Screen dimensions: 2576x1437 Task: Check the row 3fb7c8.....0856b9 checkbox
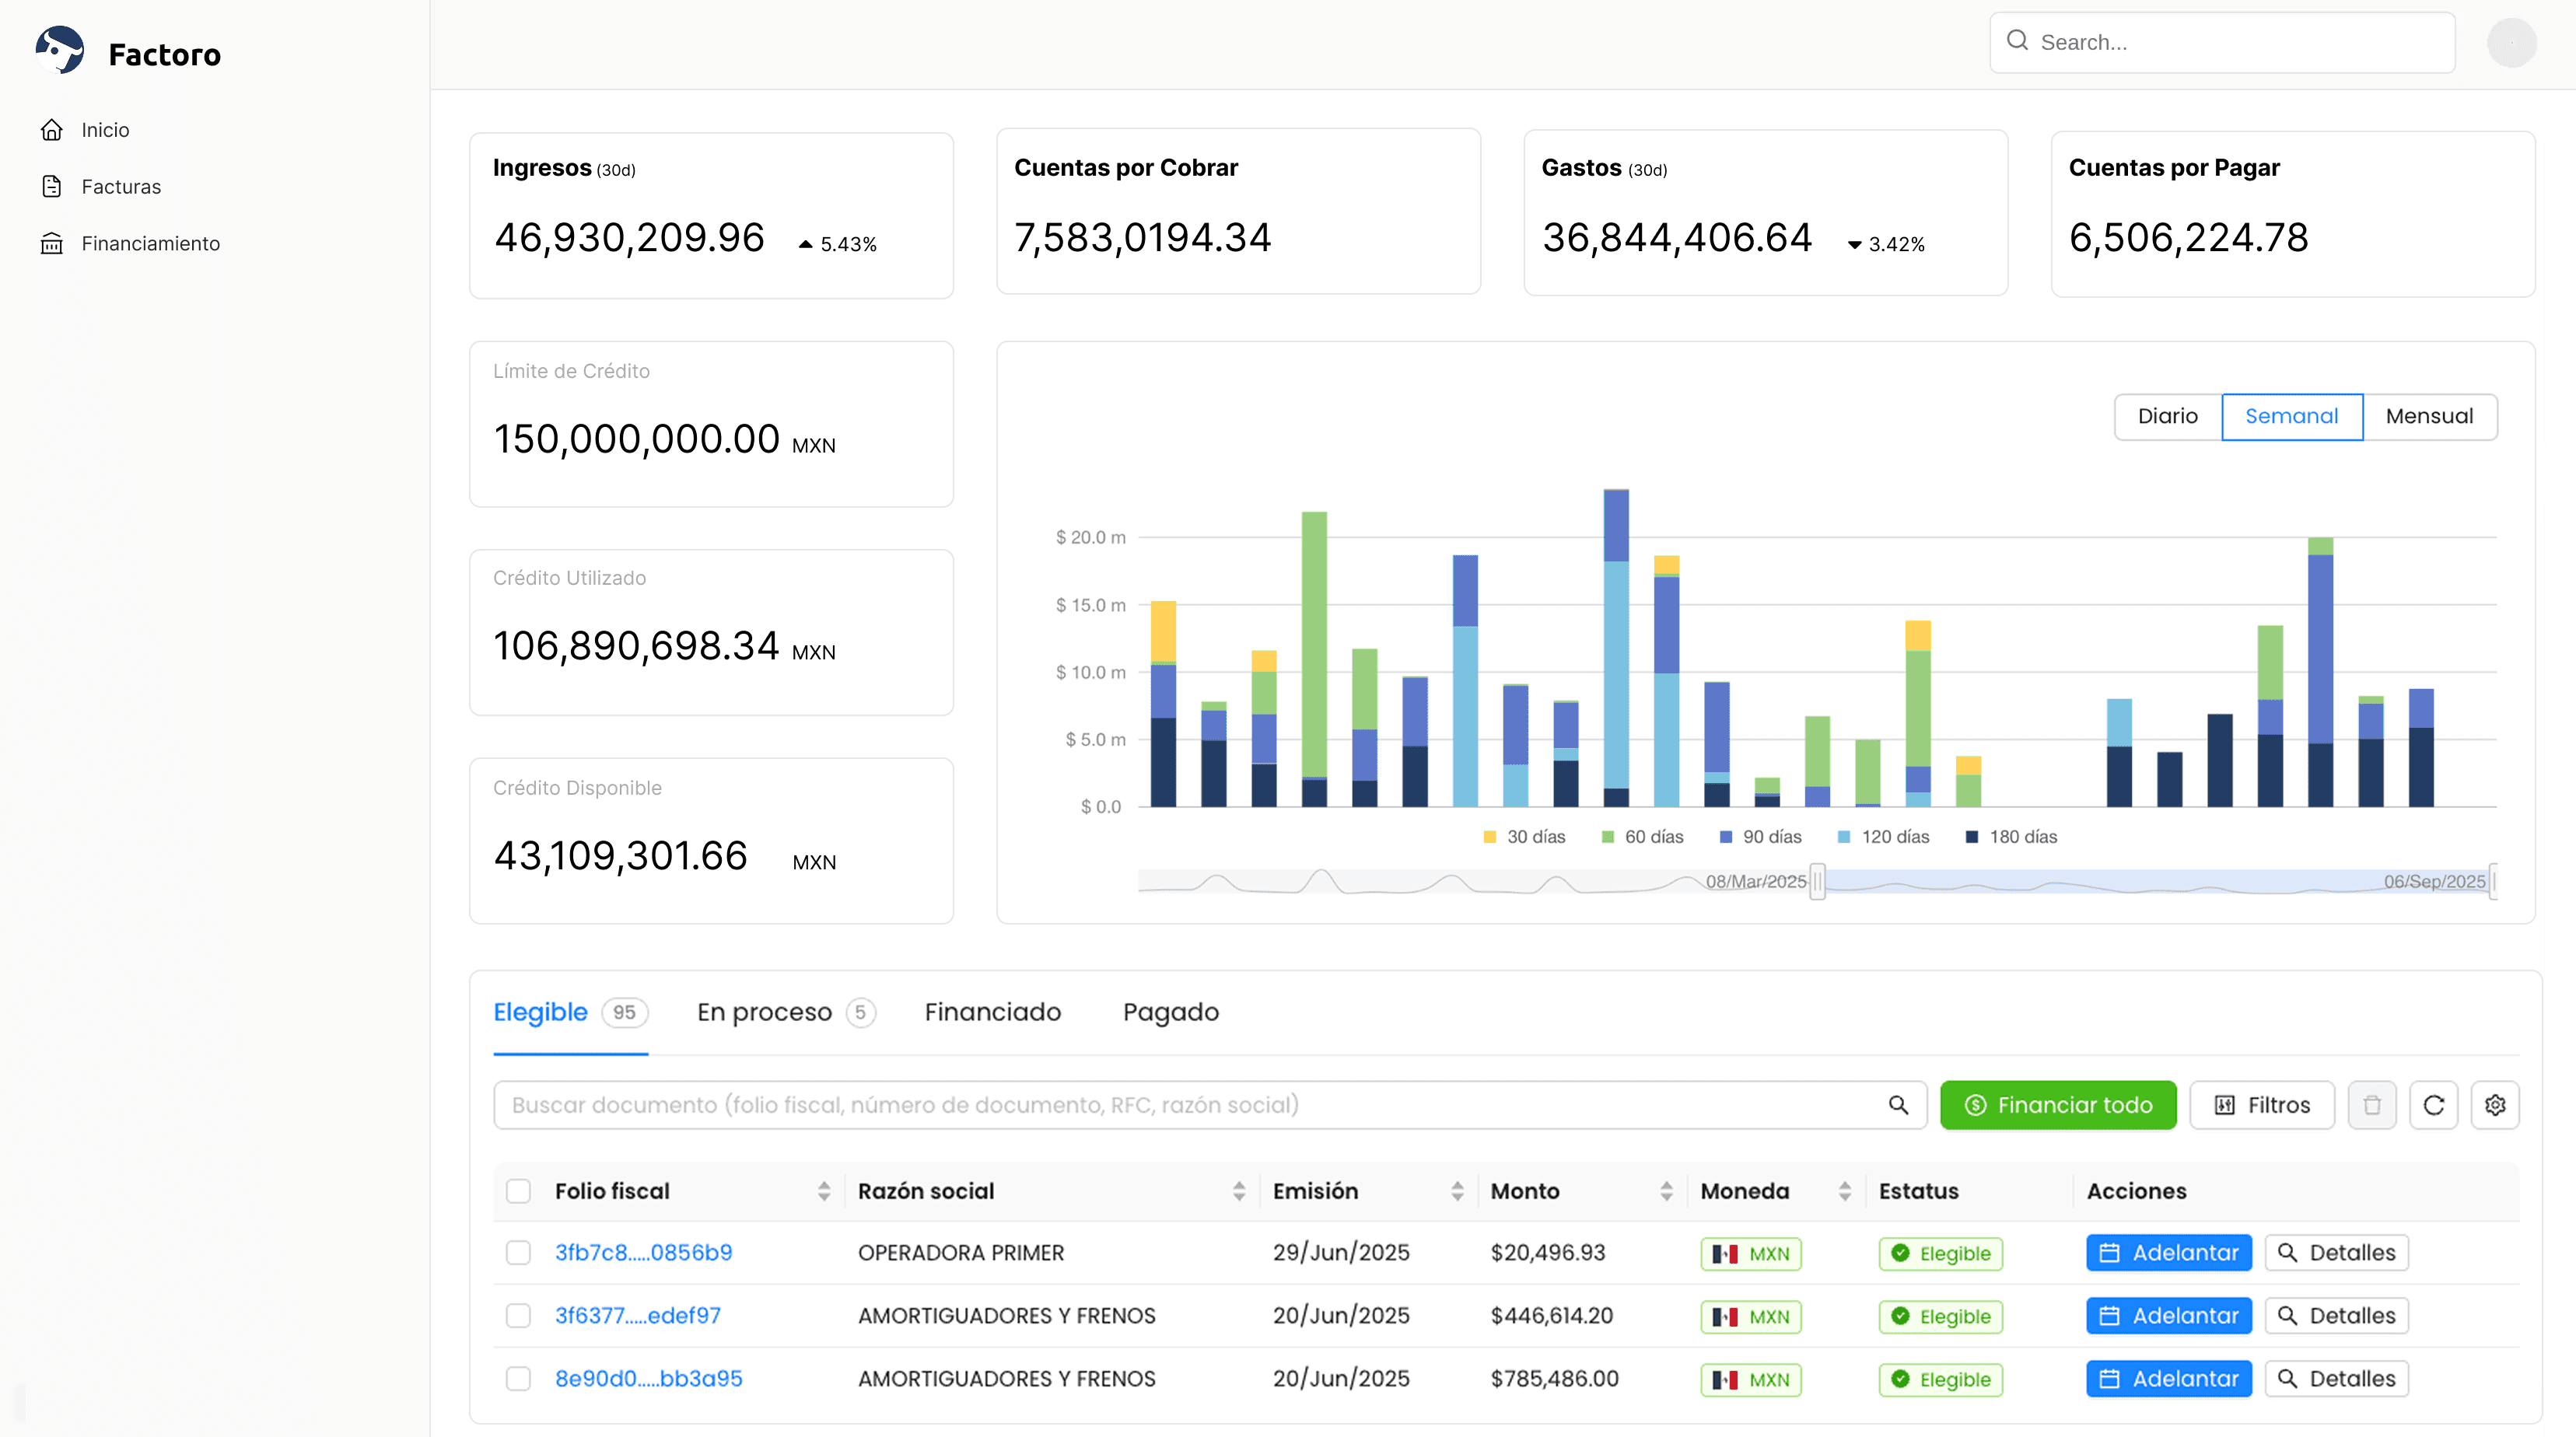tap(518, 1253)
